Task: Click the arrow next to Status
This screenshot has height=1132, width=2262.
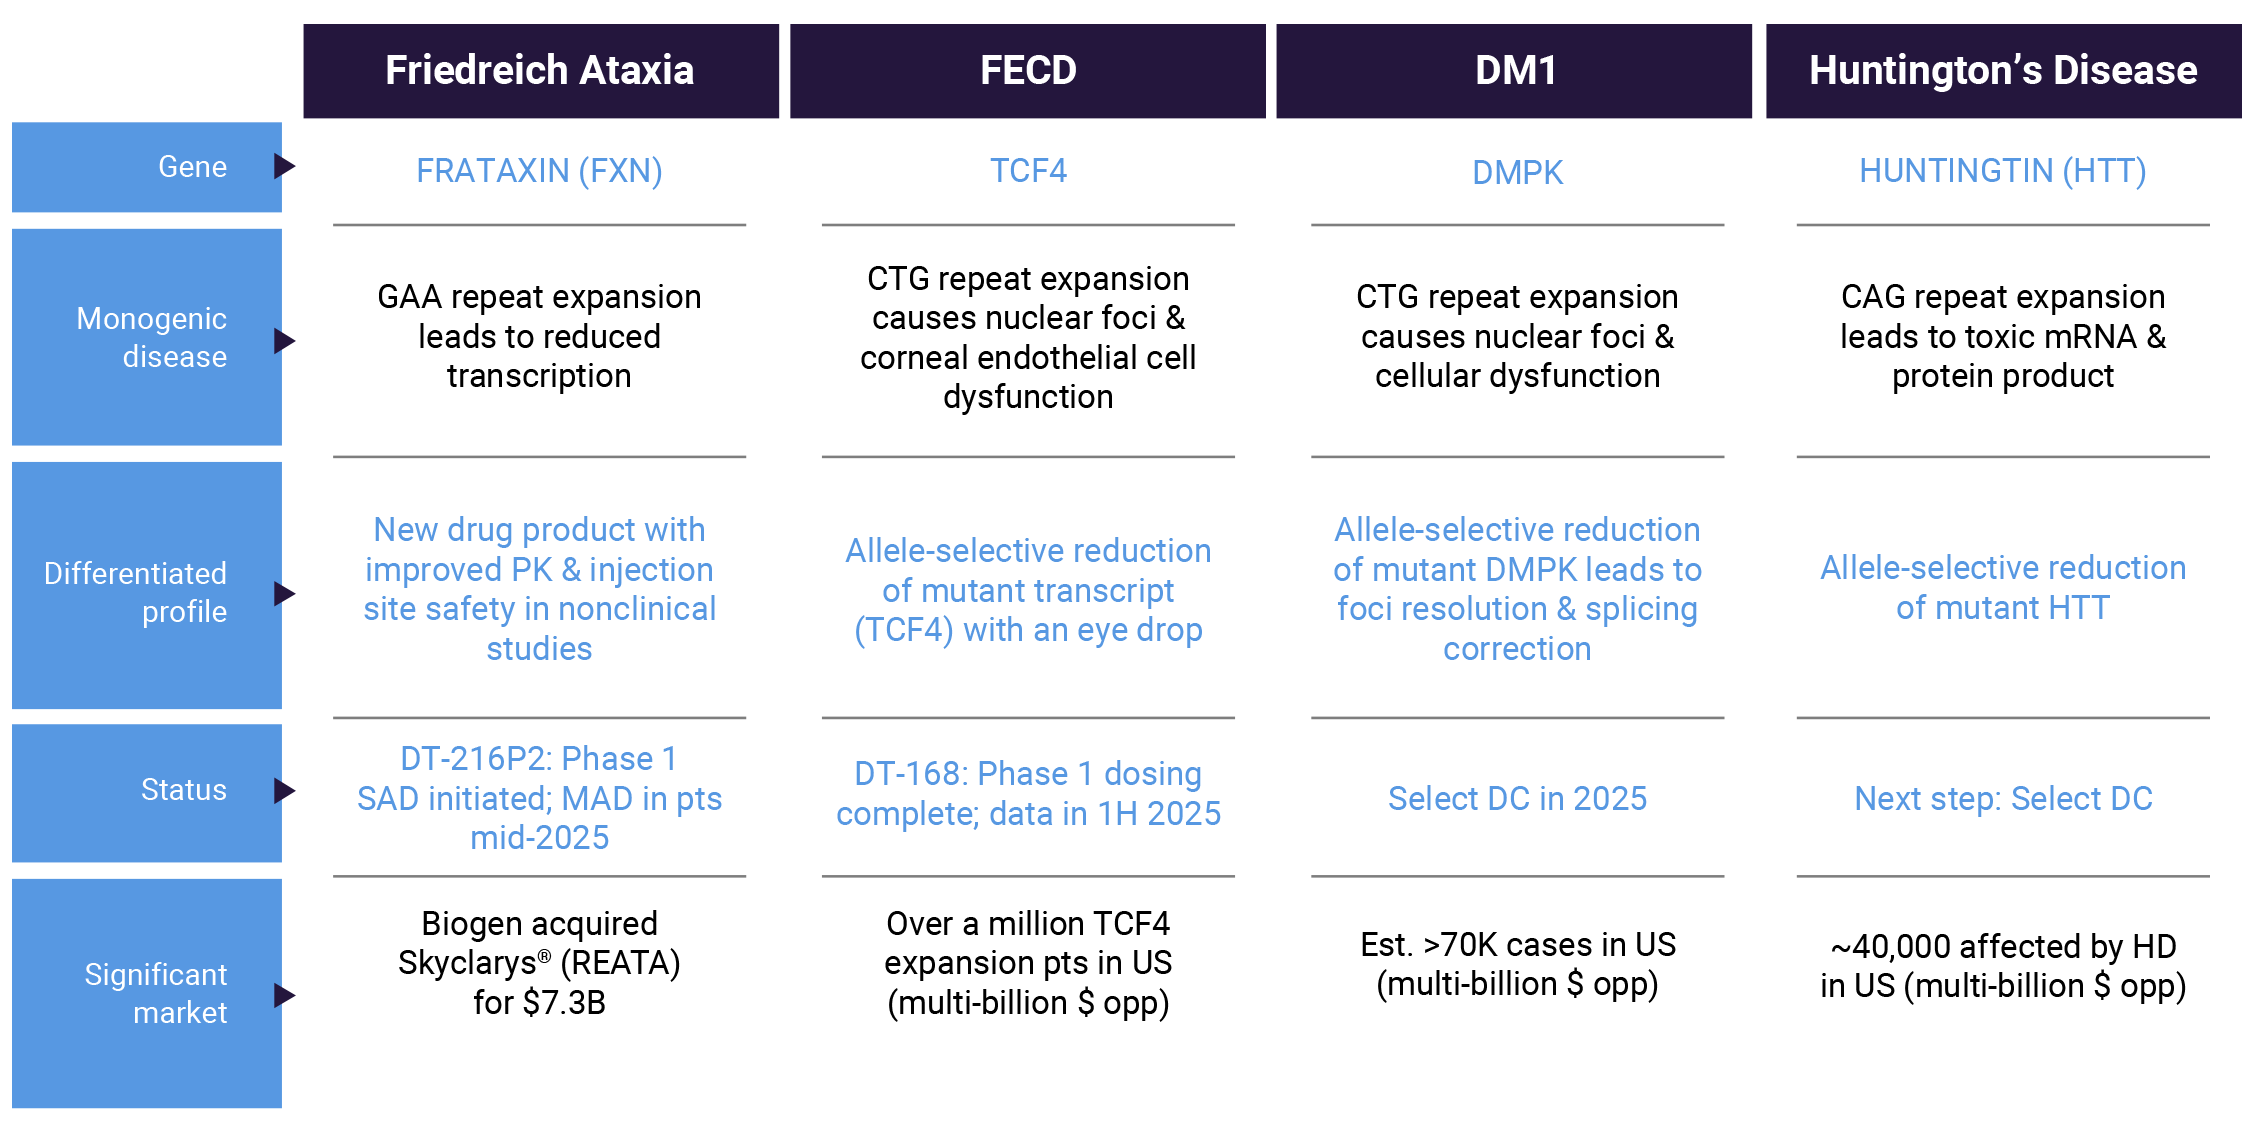Action: [x=285, y=791]
